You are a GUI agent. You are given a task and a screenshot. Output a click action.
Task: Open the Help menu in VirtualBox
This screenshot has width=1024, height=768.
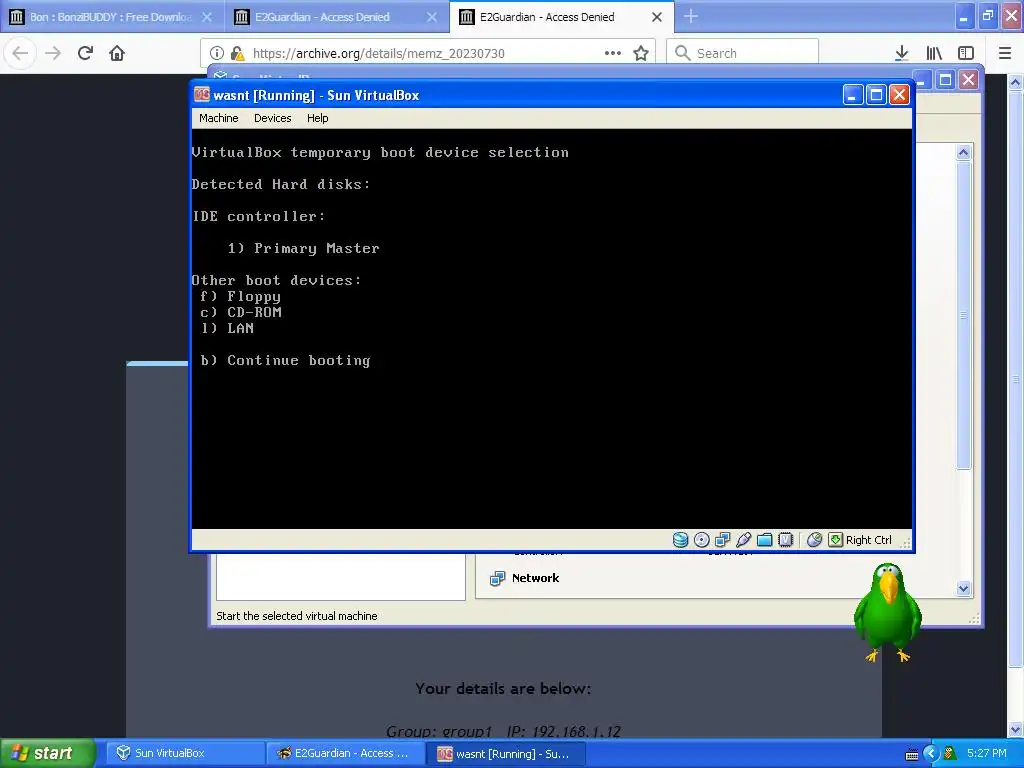pos(317,118)
